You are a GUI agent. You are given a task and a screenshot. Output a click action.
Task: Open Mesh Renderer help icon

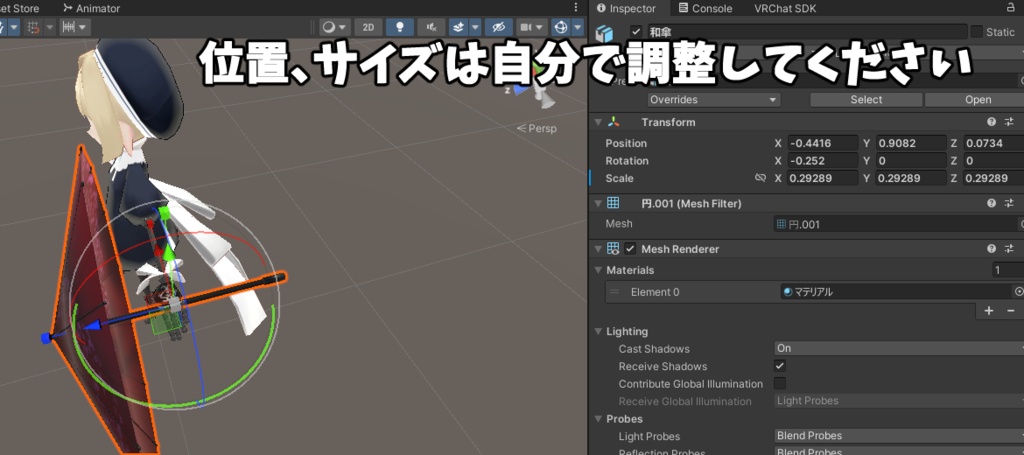pyautogui.click(x=991, y=249)
